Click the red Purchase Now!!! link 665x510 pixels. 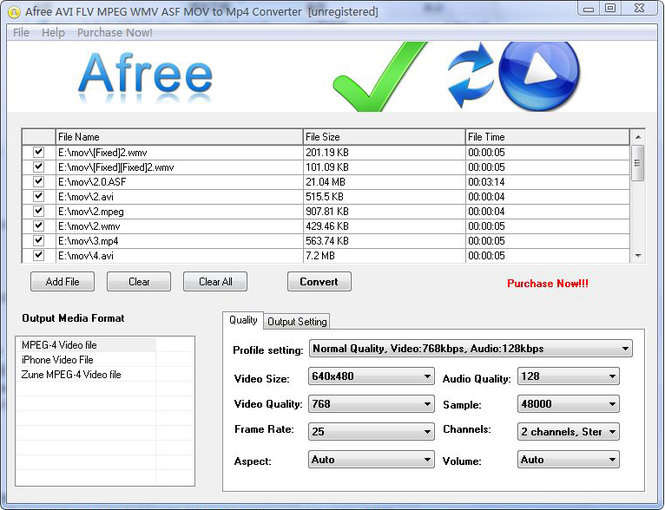pyautogui.click(x=548, y=284)
